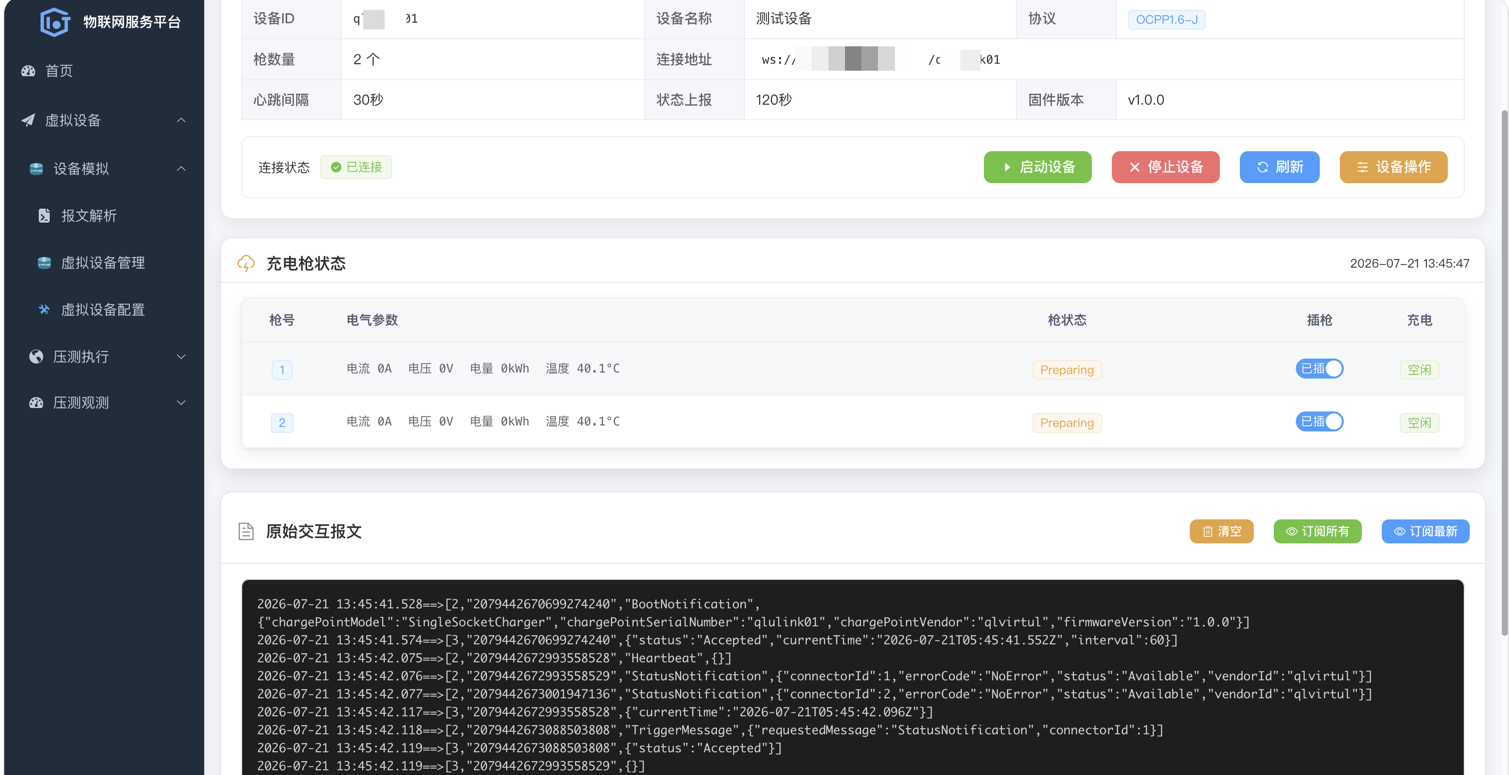1509x775 pixels.
Task: Click the IoT platform logo icon
Action: point(55,21)
